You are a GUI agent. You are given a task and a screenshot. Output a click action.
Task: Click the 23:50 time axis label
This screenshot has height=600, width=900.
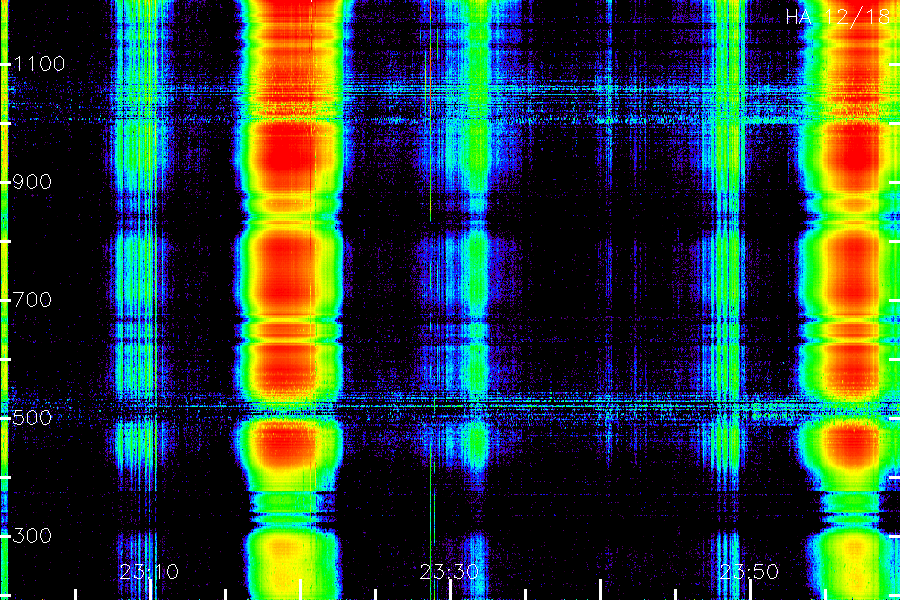click(x=749, y=572)
